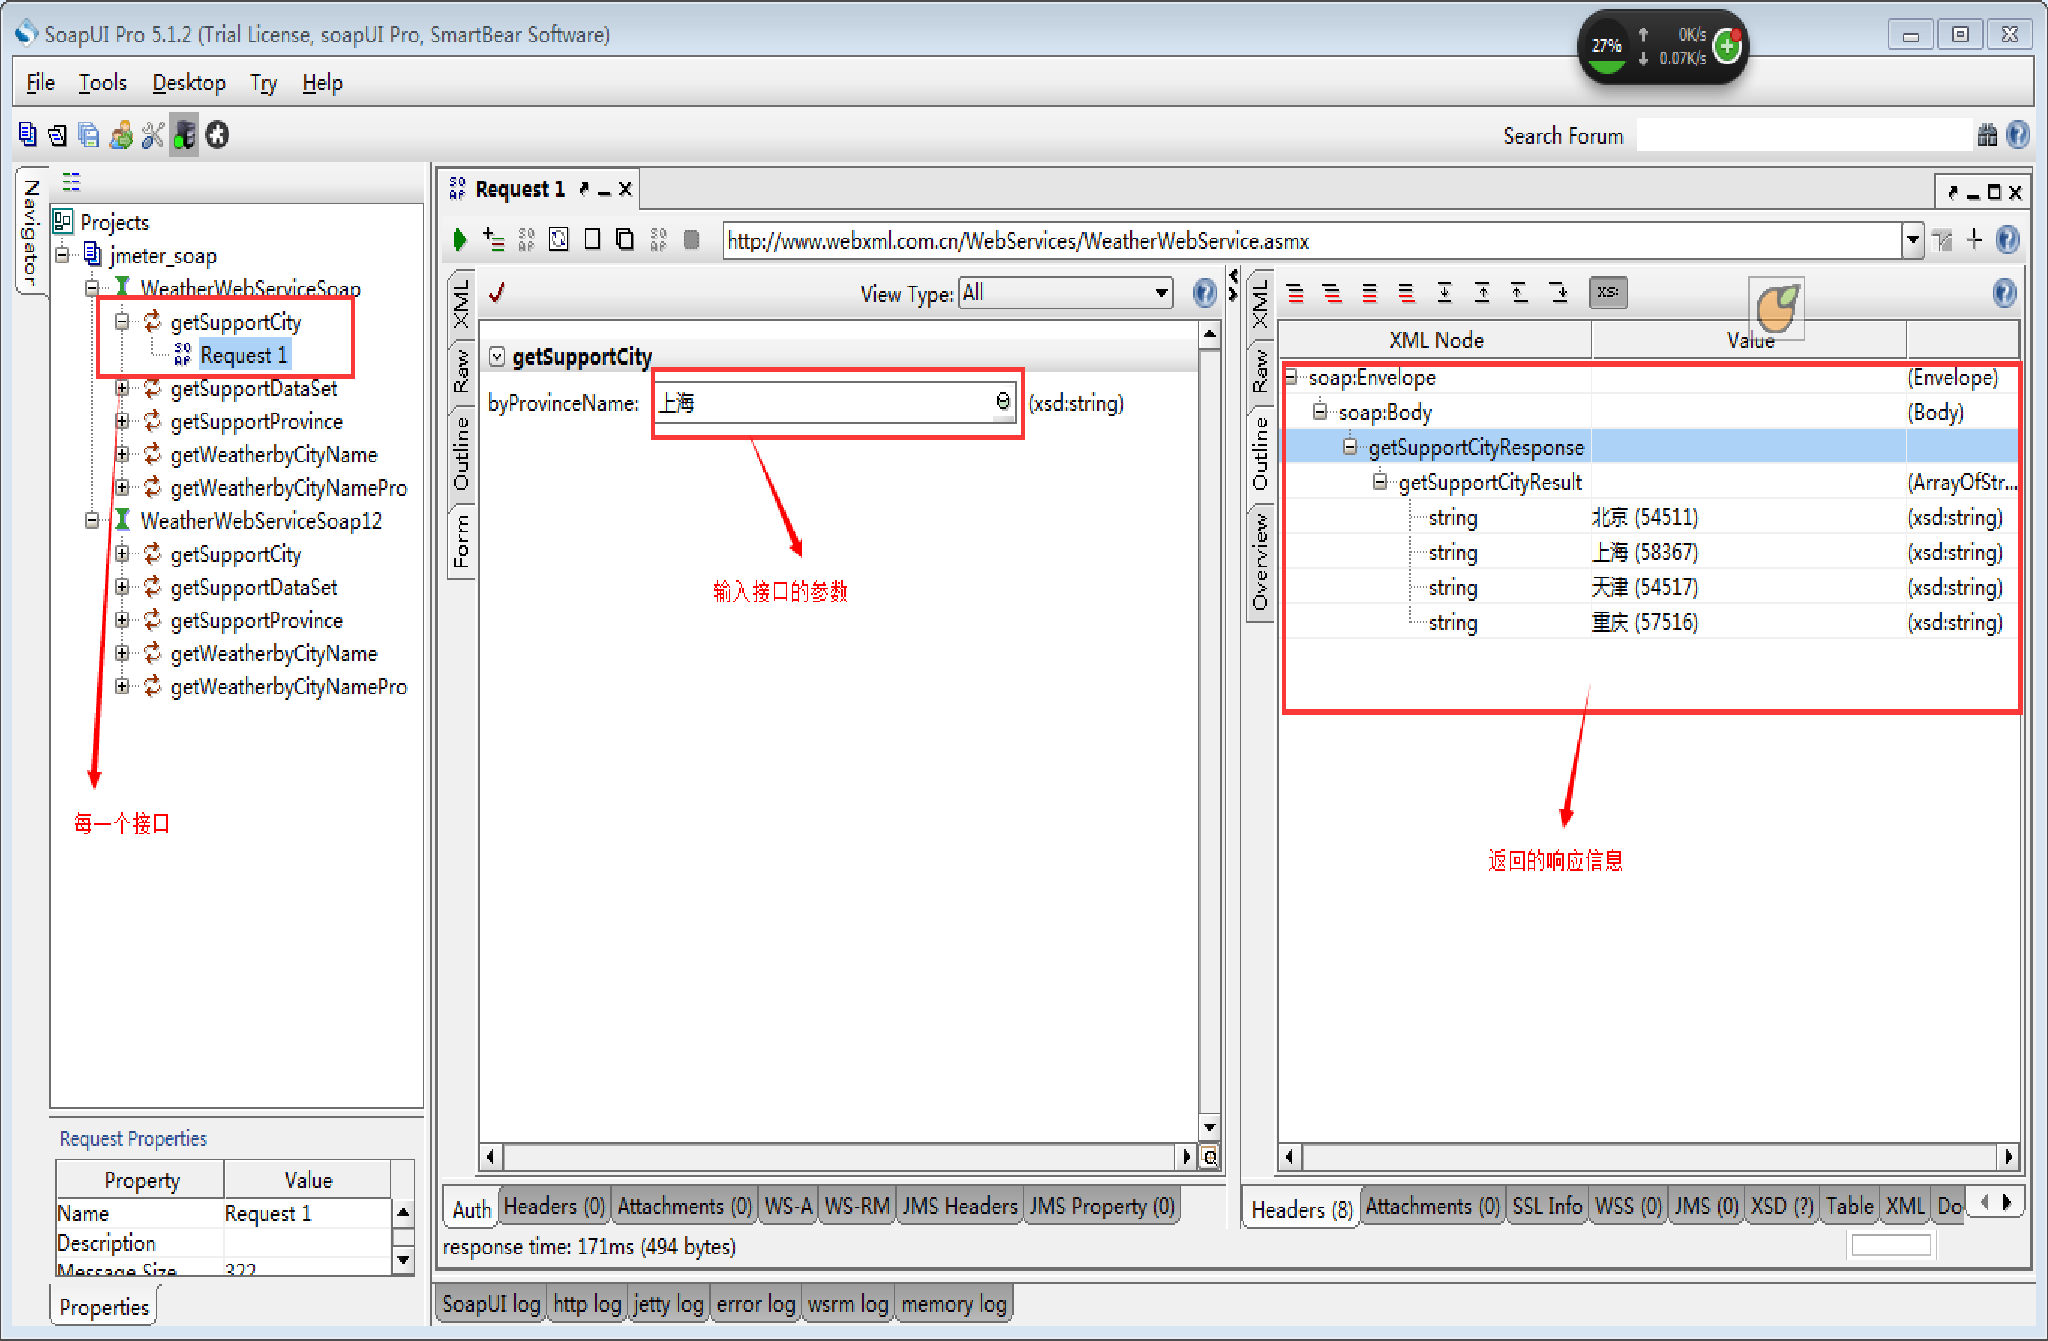Click add request to TestCase icon
Viewport: 2048px width, 1341px height.
coord(494,240)
